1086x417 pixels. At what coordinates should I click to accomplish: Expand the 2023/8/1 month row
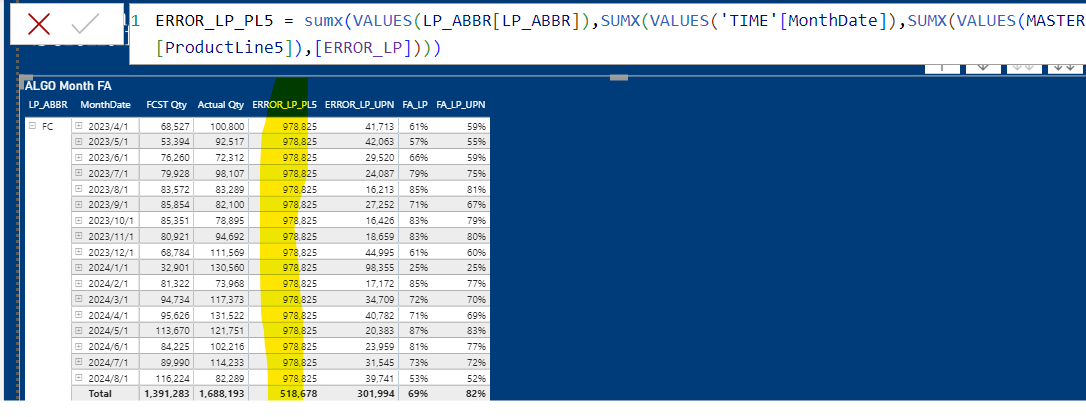point(78,188)
